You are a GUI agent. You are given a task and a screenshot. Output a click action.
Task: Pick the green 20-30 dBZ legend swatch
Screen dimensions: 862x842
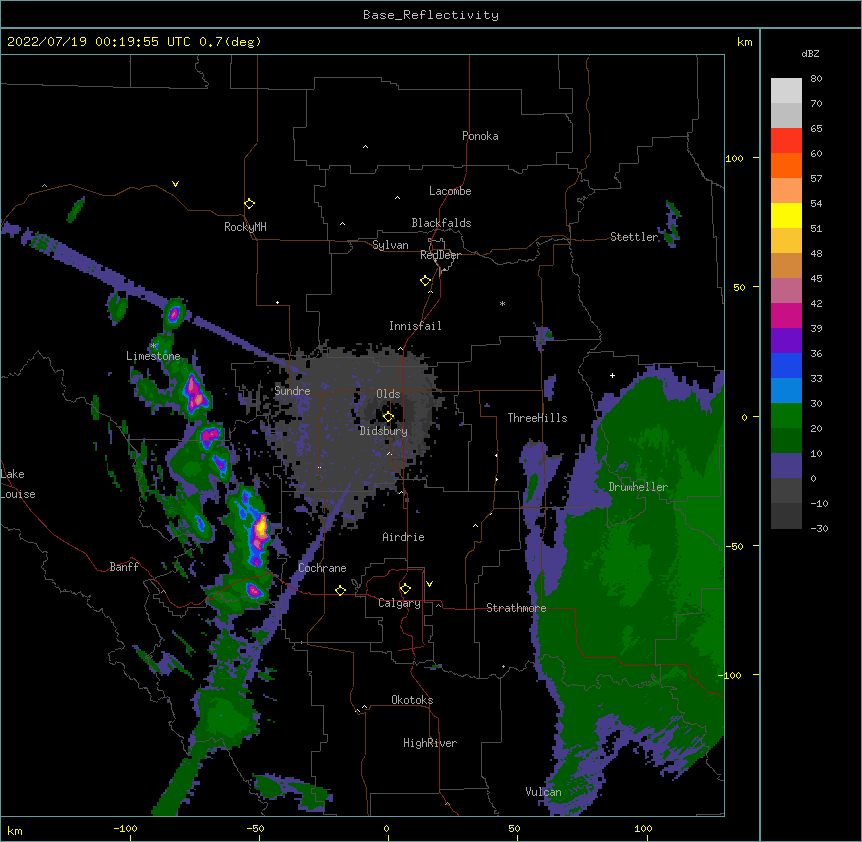[x=786, y=416]
